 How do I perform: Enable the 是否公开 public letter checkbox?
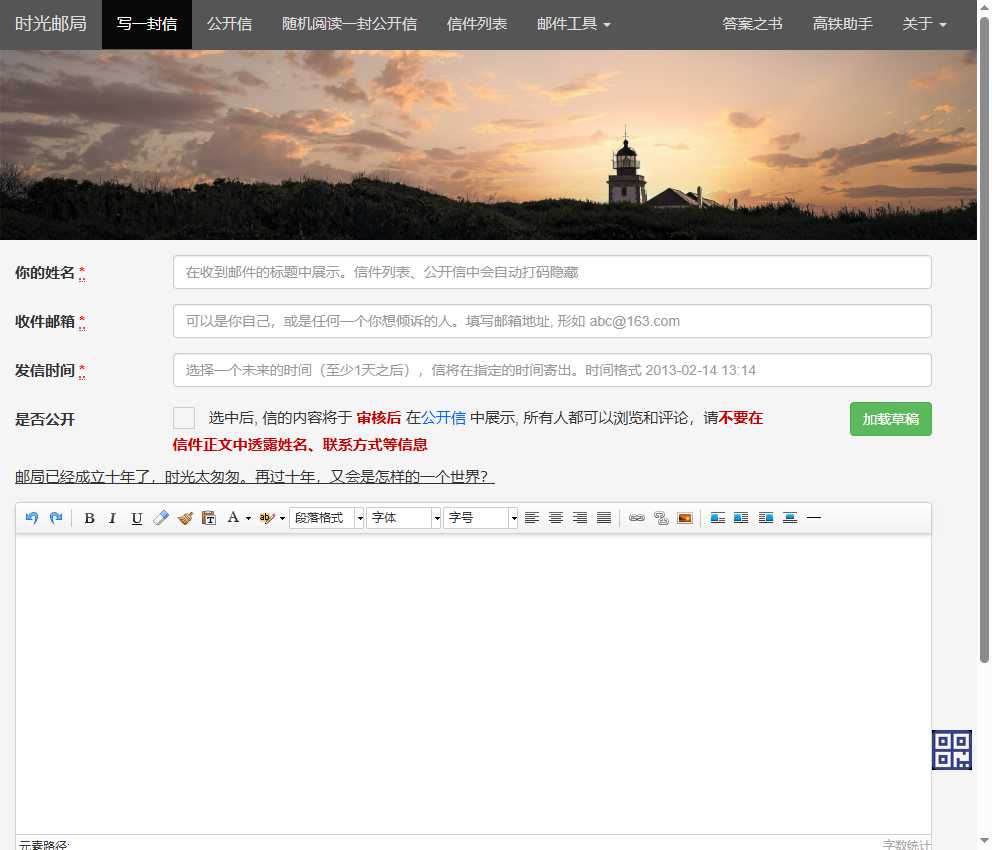183,416
